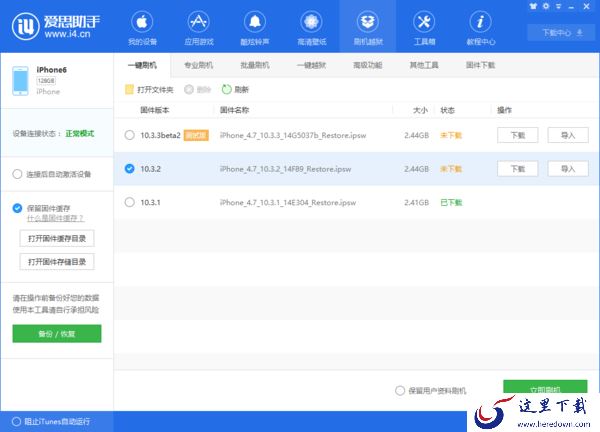Toggle 保留固件缓存 option
Viewport: 600px width, 432px height.
coord(17,208)
